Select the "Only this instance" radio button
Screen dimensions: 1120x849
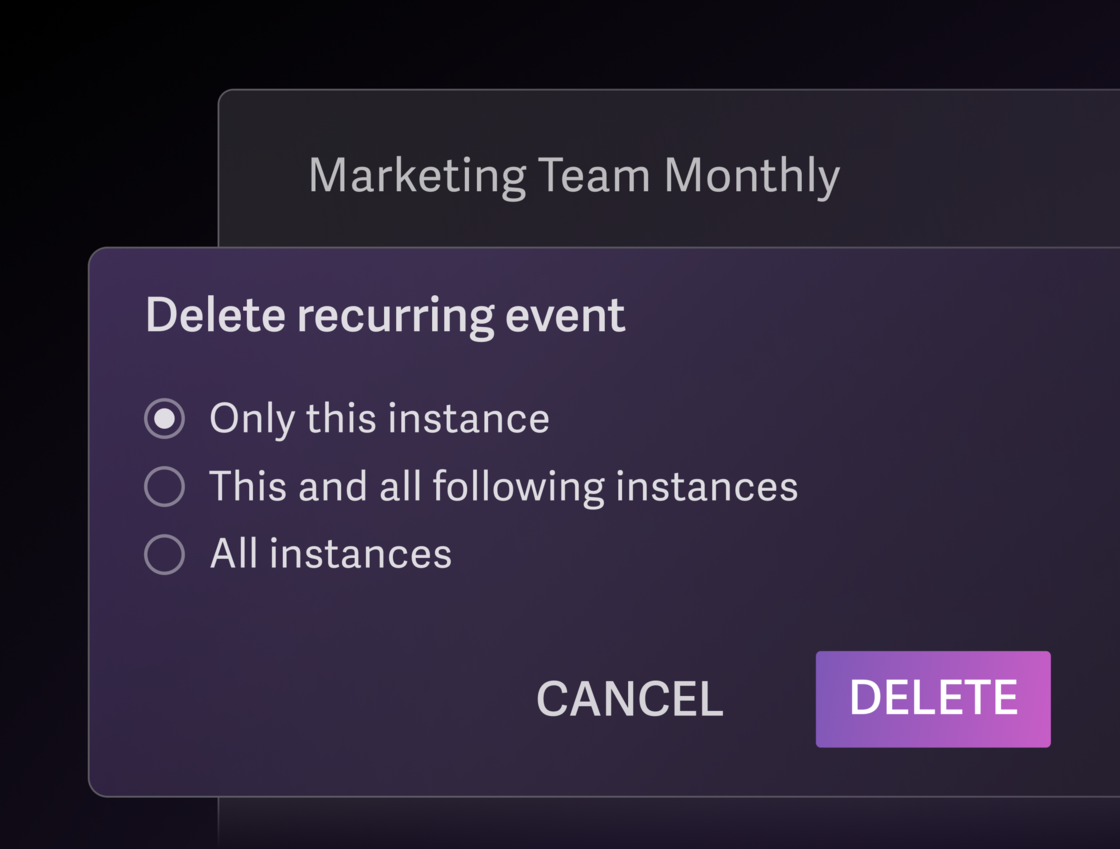pyautogui.click(x=165, y=418)
